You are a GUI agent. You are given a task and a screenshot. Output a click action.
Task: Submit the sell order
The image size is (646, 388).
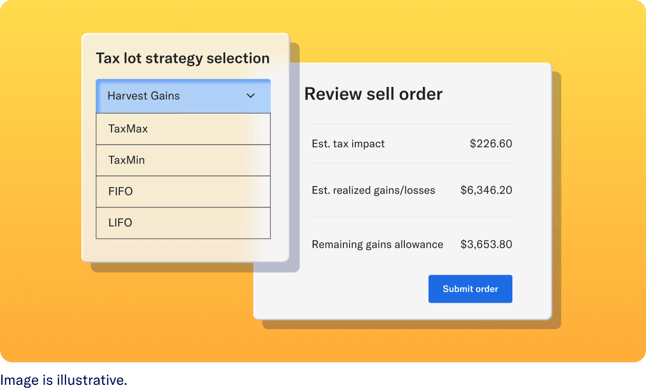click(x=470, y=289)
